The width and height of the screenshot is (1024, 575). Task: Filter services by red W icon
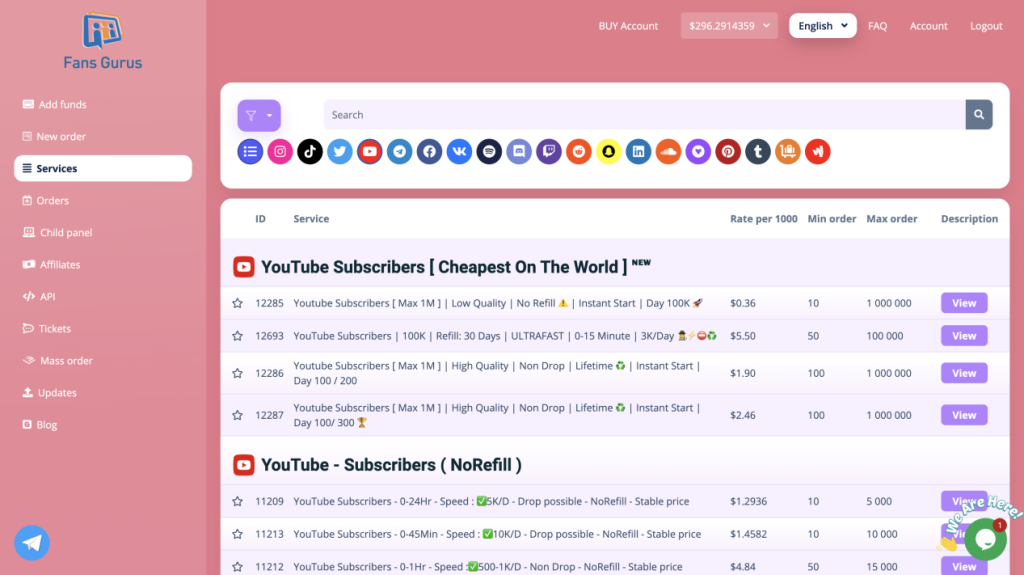tap(818, 152)
